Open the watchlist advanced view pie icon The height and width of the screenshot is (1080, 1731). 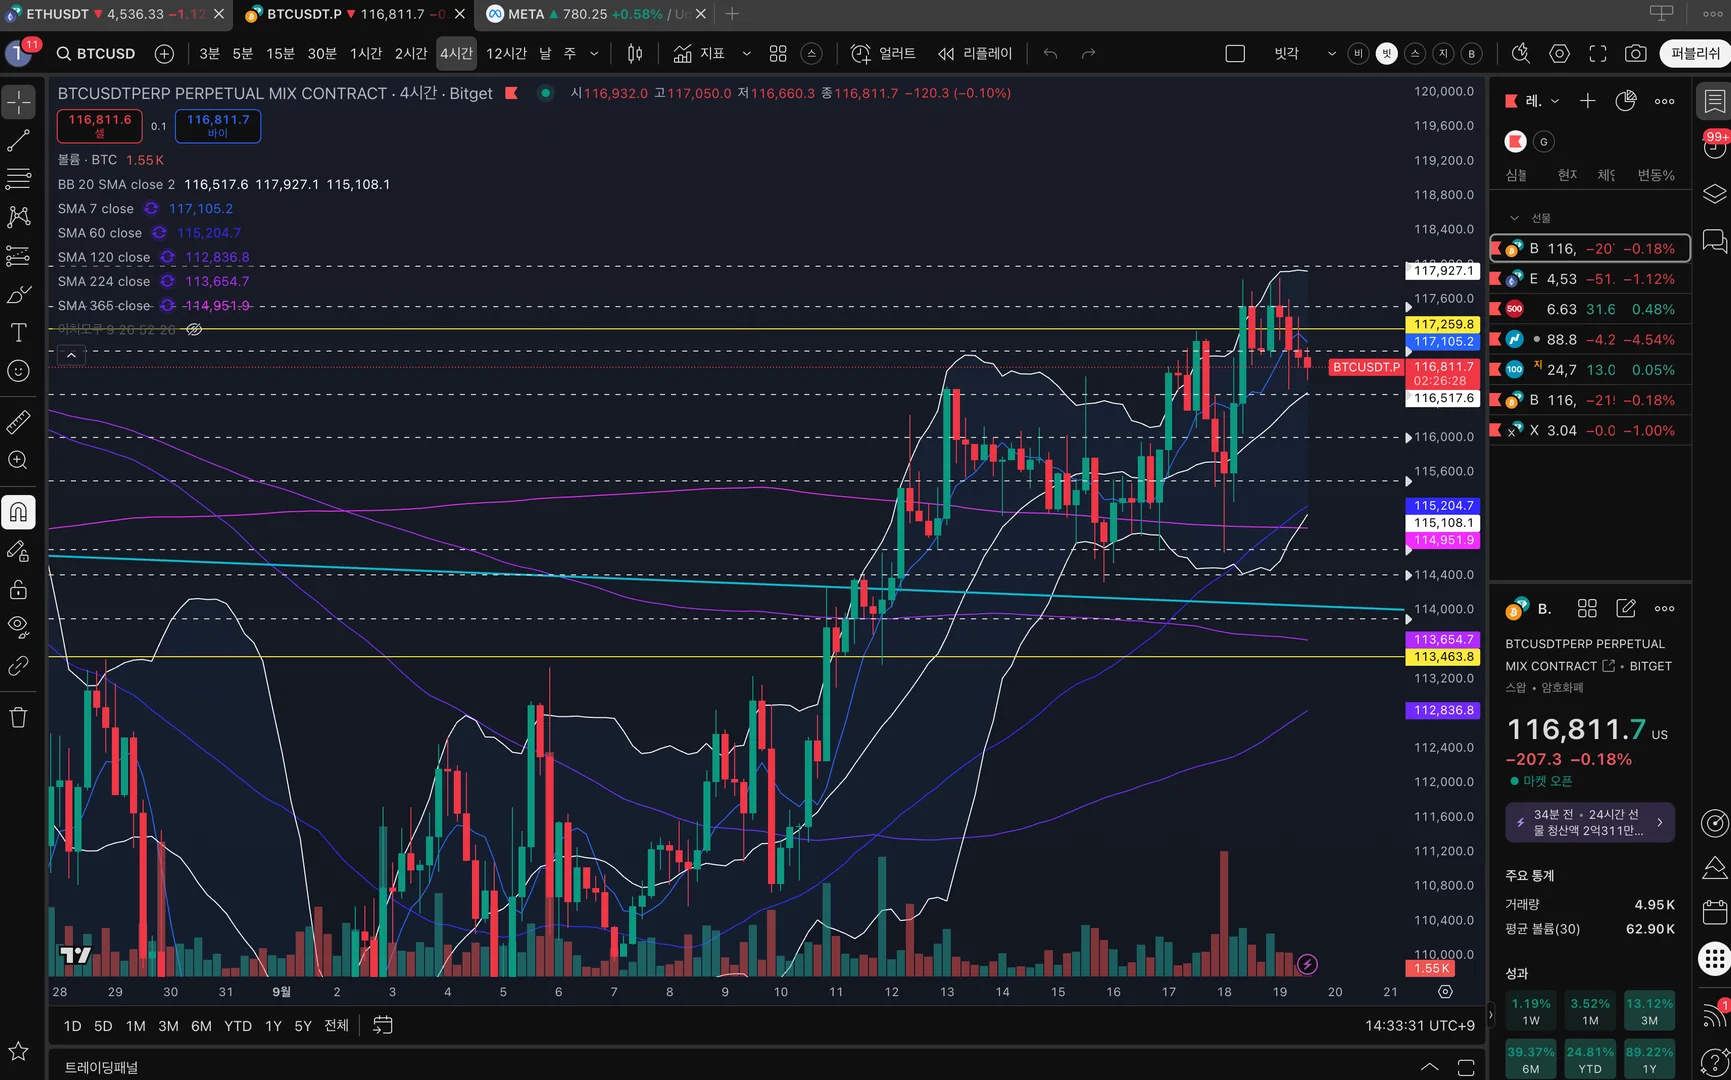coord(1626,101)
